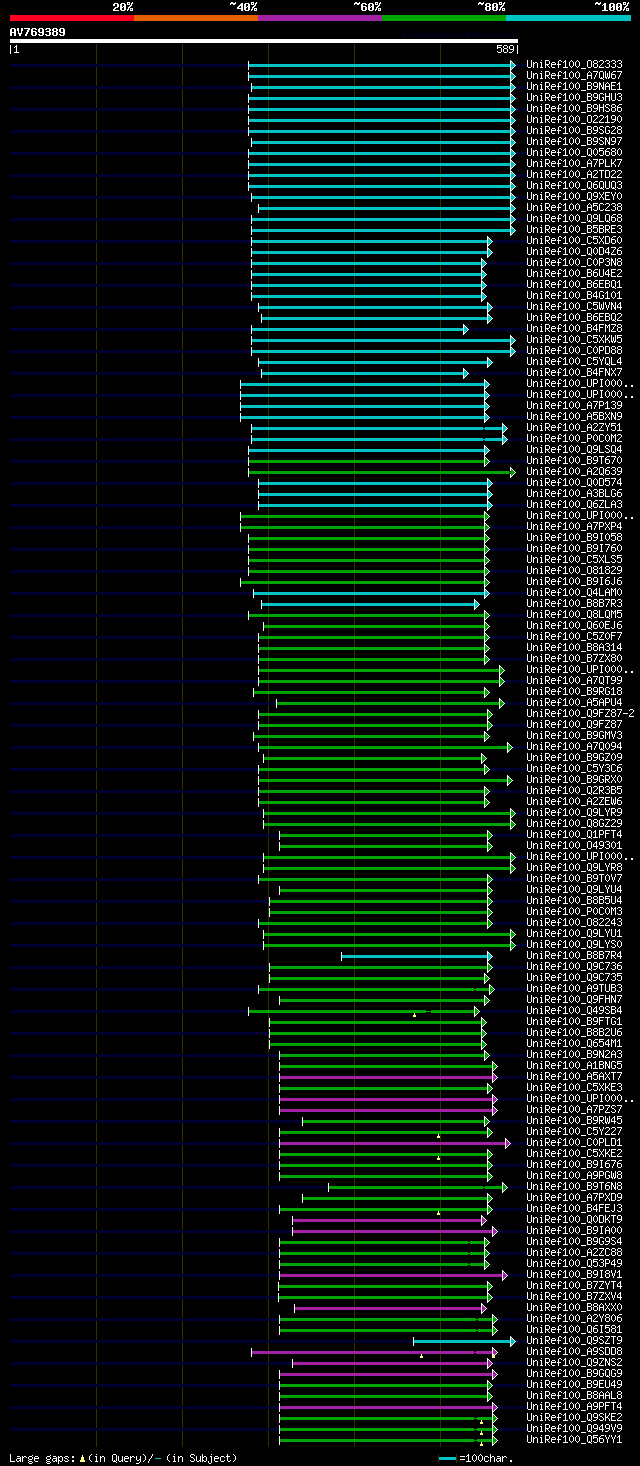Open hit UniRef100_A7PLK7

(574, 164)
